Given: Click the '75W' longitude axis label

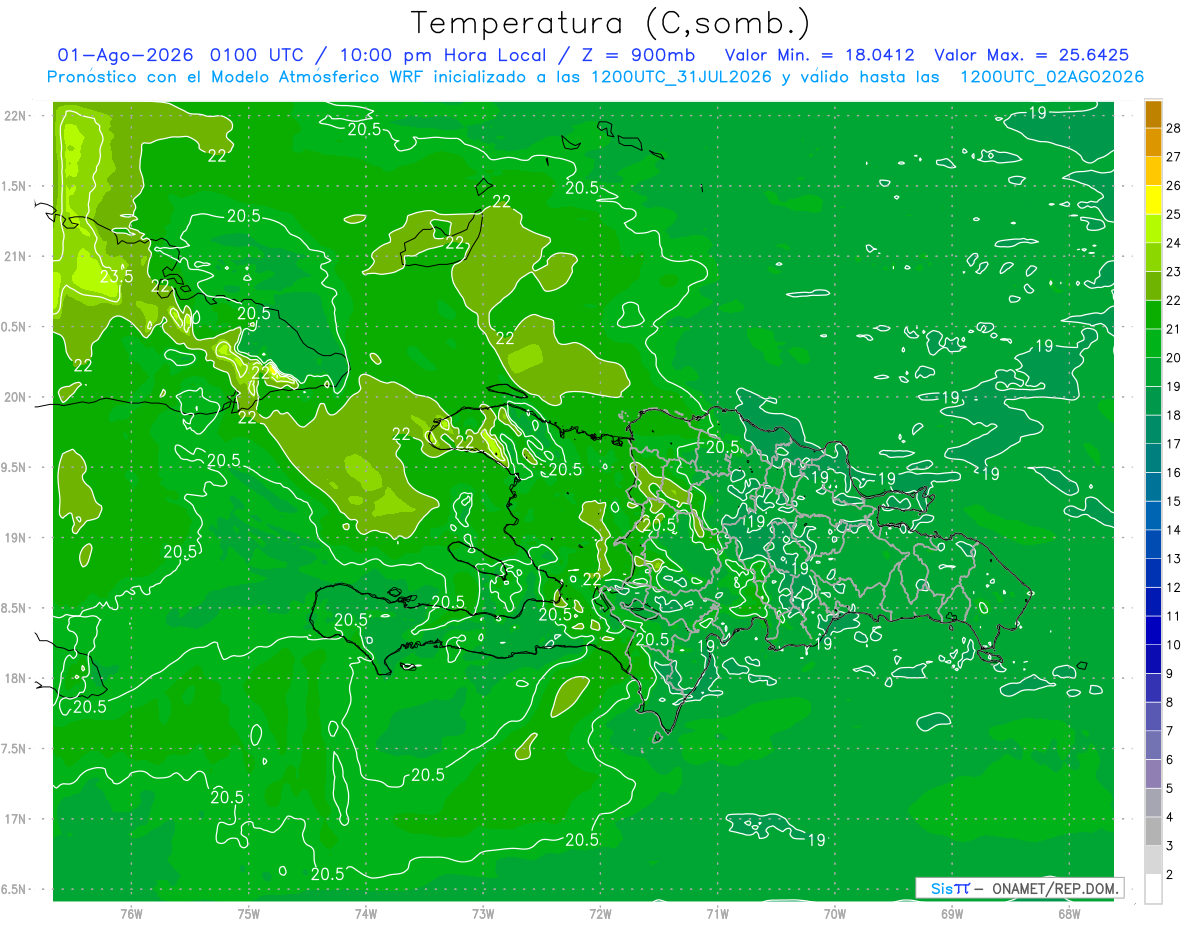Looking at the screenshot, I should 248,912.
